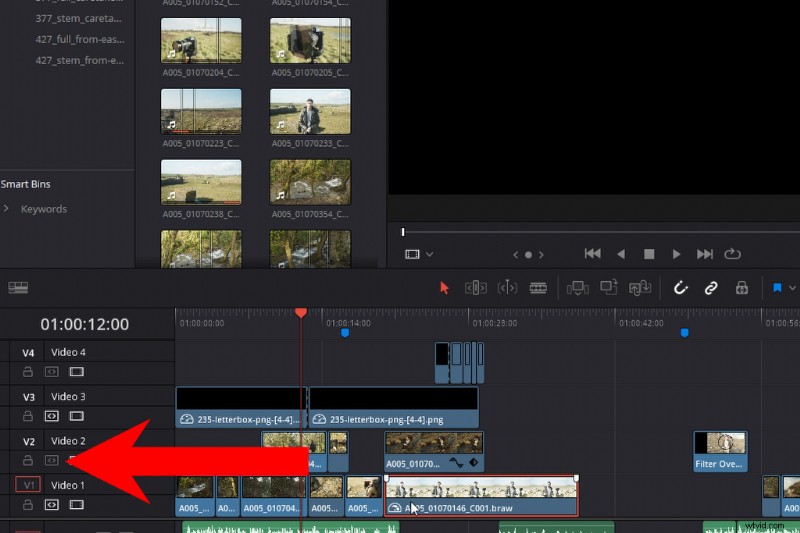
Task: Click the Overwrite Clip icon
Action: coord(608,288)
